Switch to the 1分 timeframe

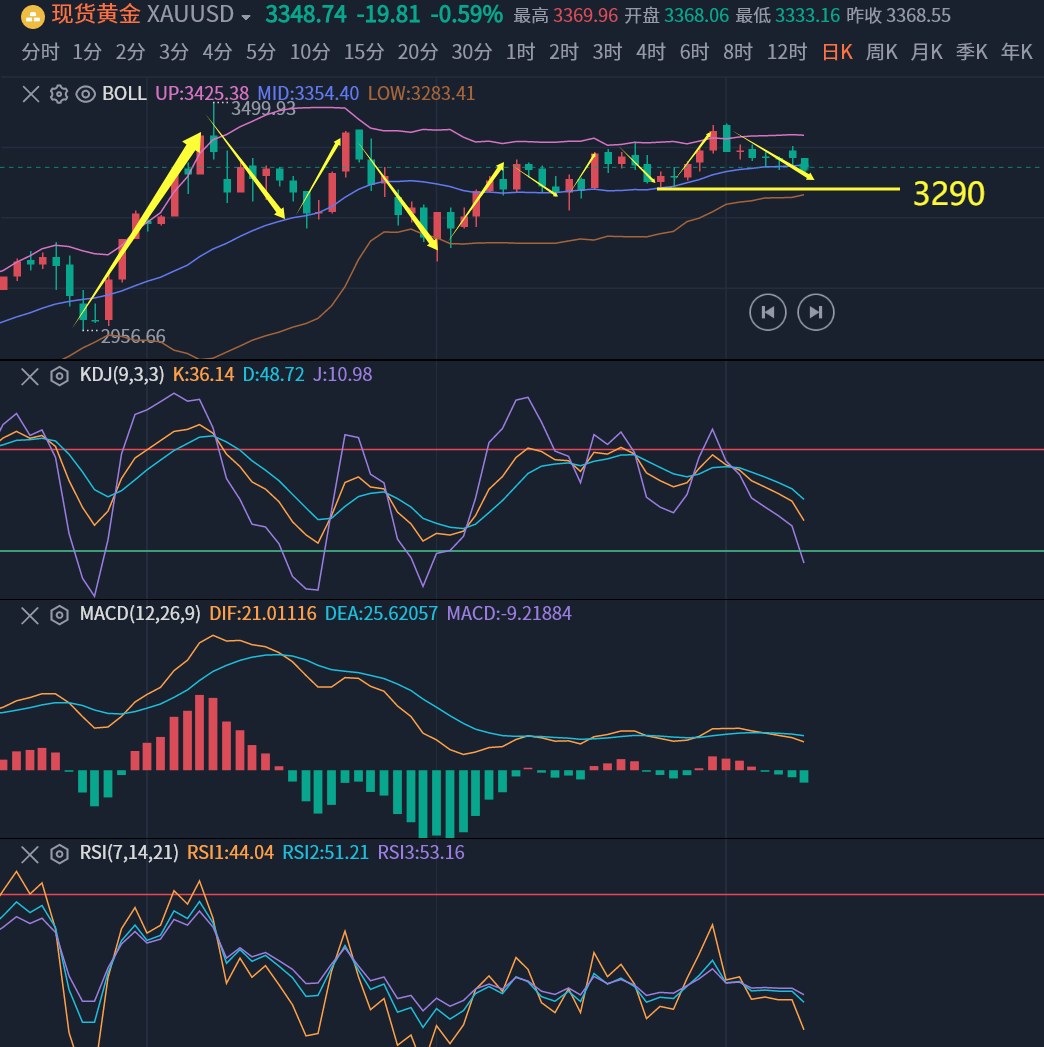87,51
